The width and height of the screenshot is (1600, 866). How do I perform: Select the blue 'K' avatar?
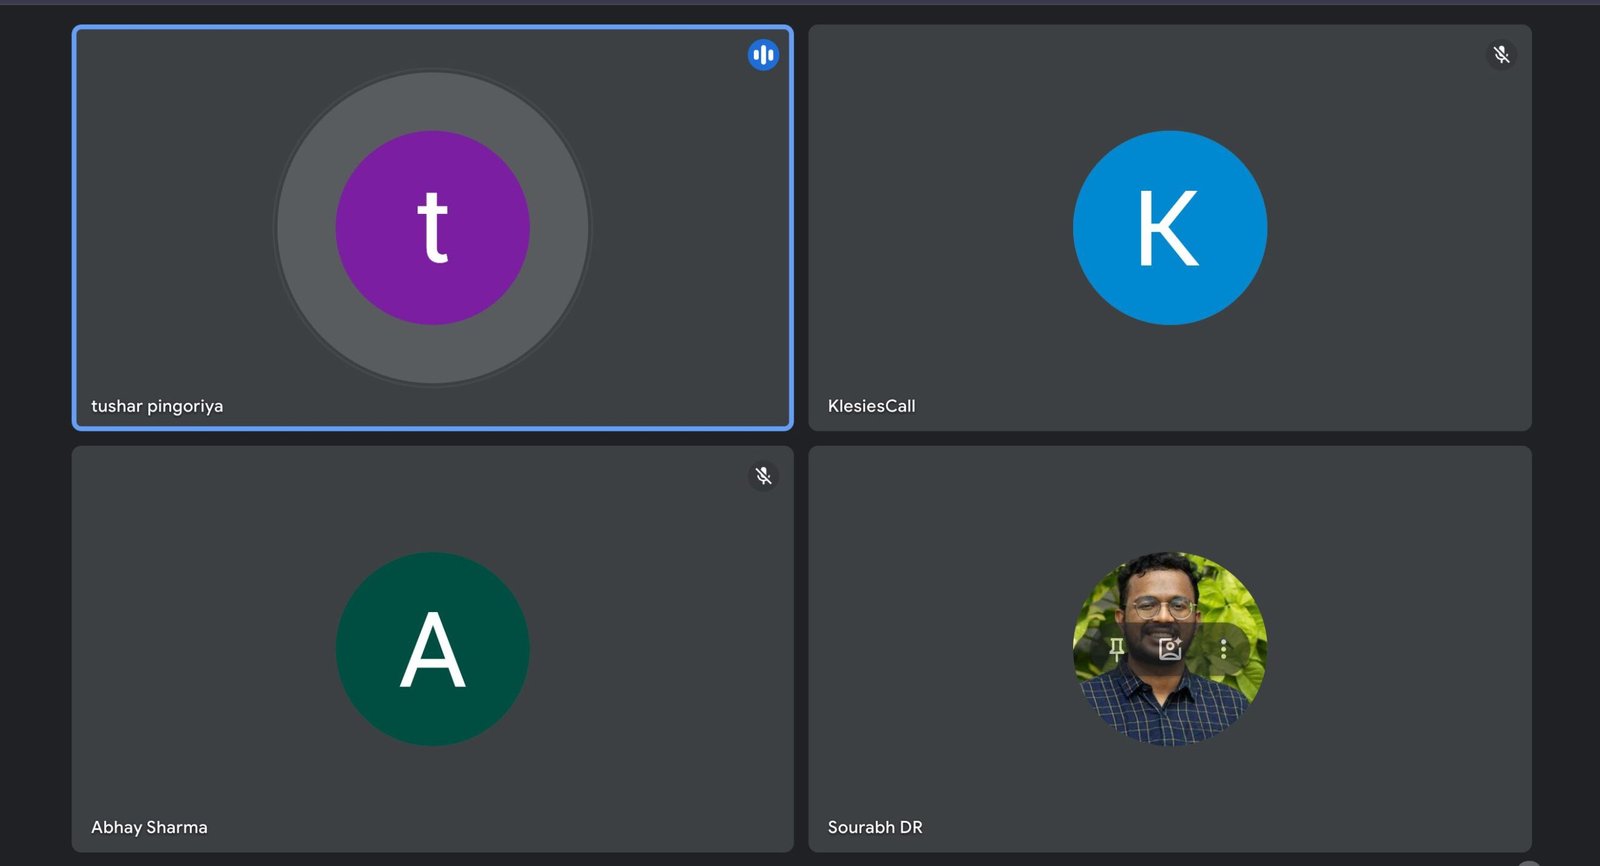tap(1169, 228)
